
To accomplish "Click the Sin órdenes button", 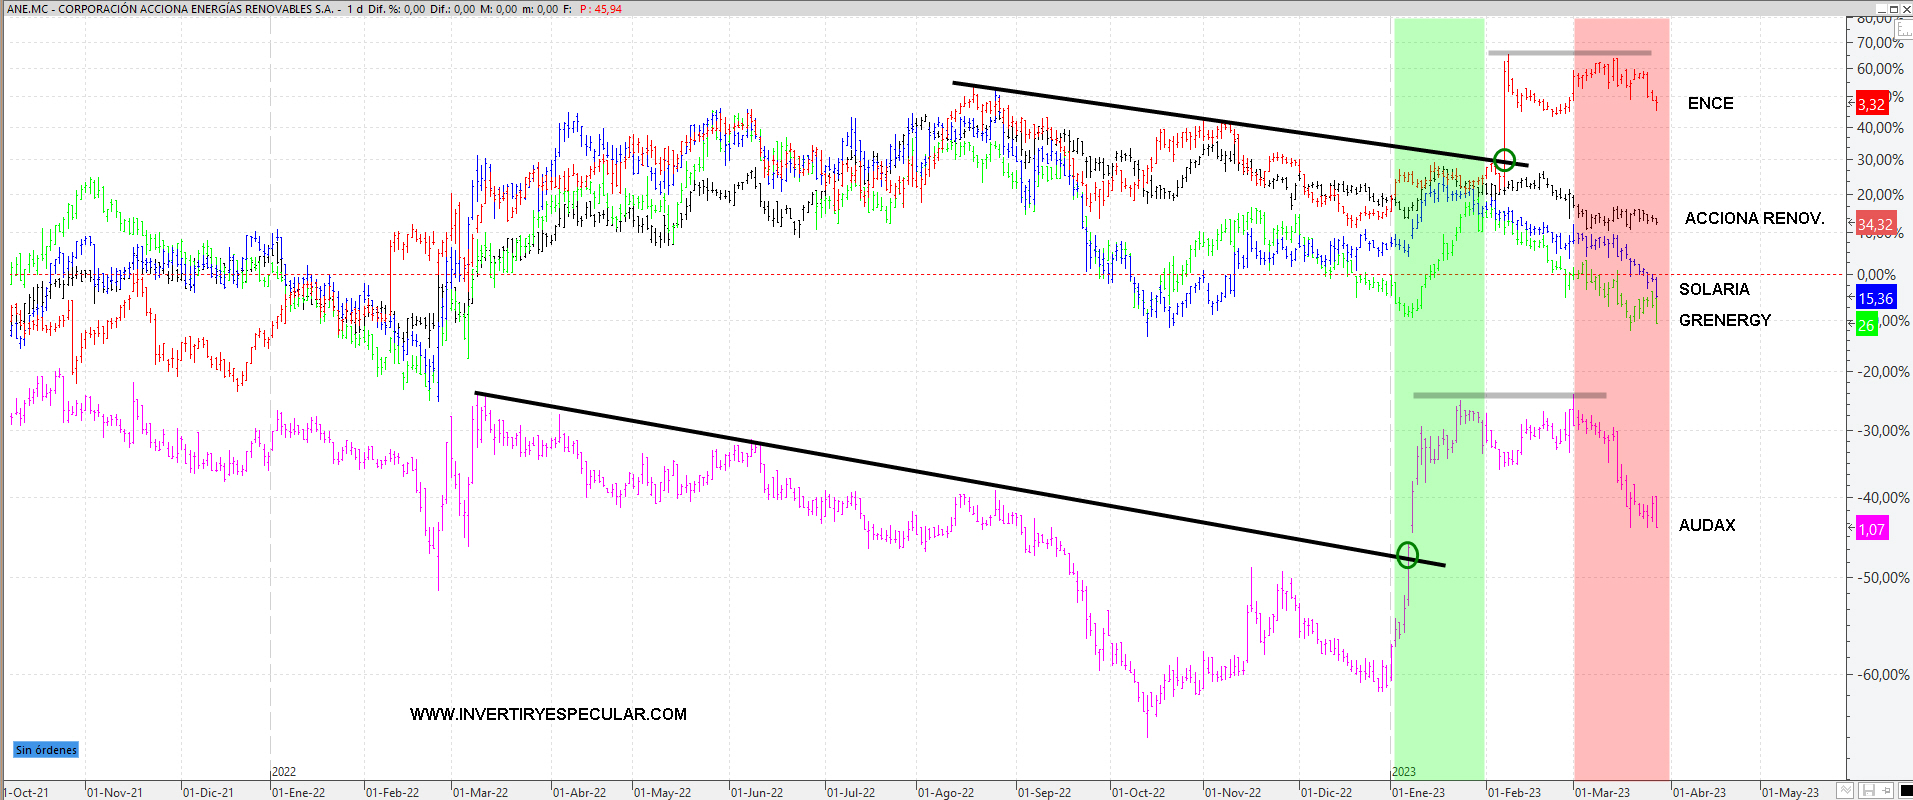I will tap(46, 750).
